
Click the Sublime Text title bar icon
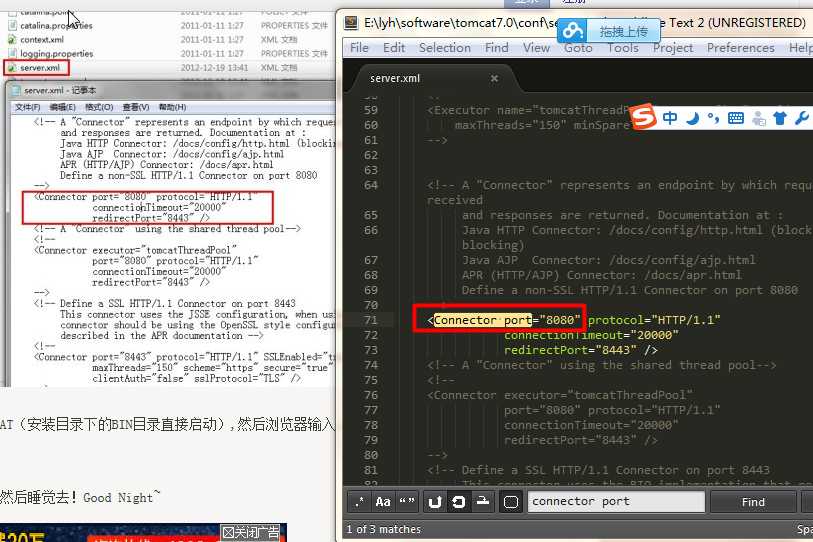352,22
